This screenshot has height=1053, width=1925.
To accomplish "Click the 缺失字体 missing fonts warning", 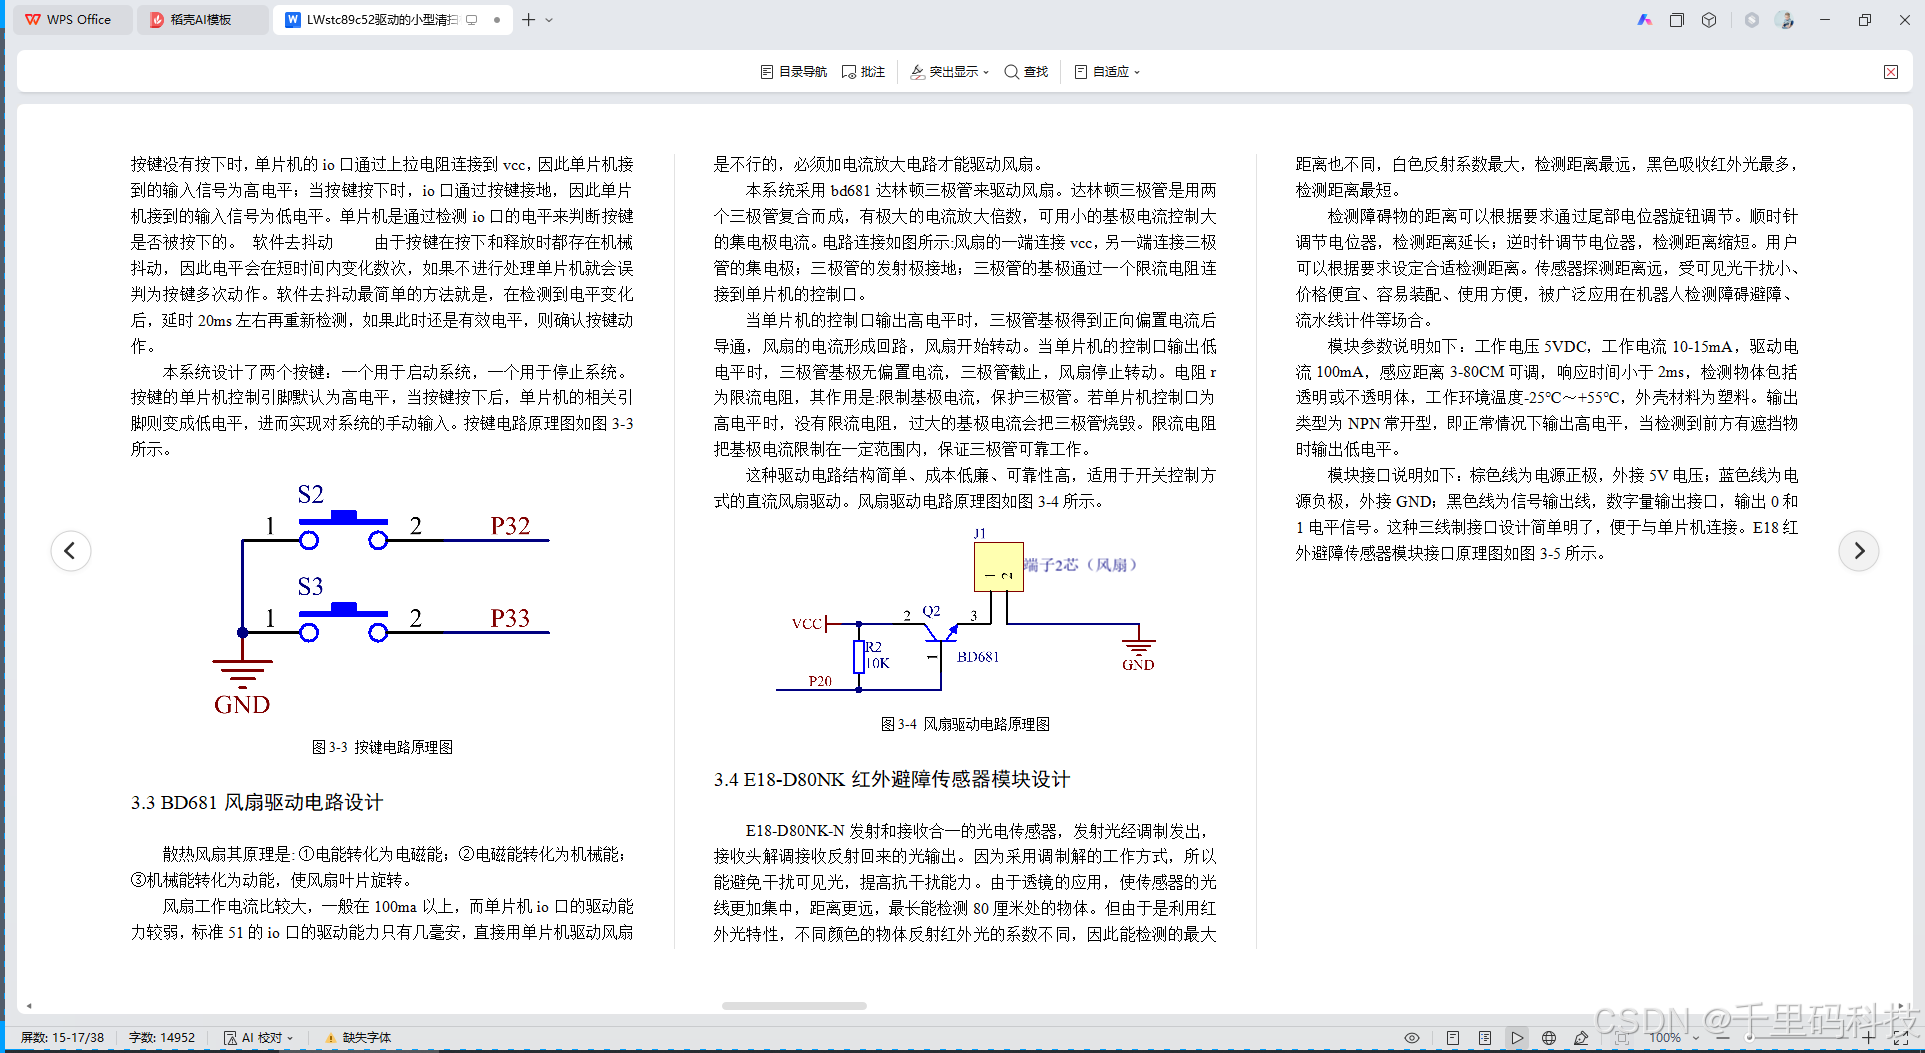I will (358, 1038).
